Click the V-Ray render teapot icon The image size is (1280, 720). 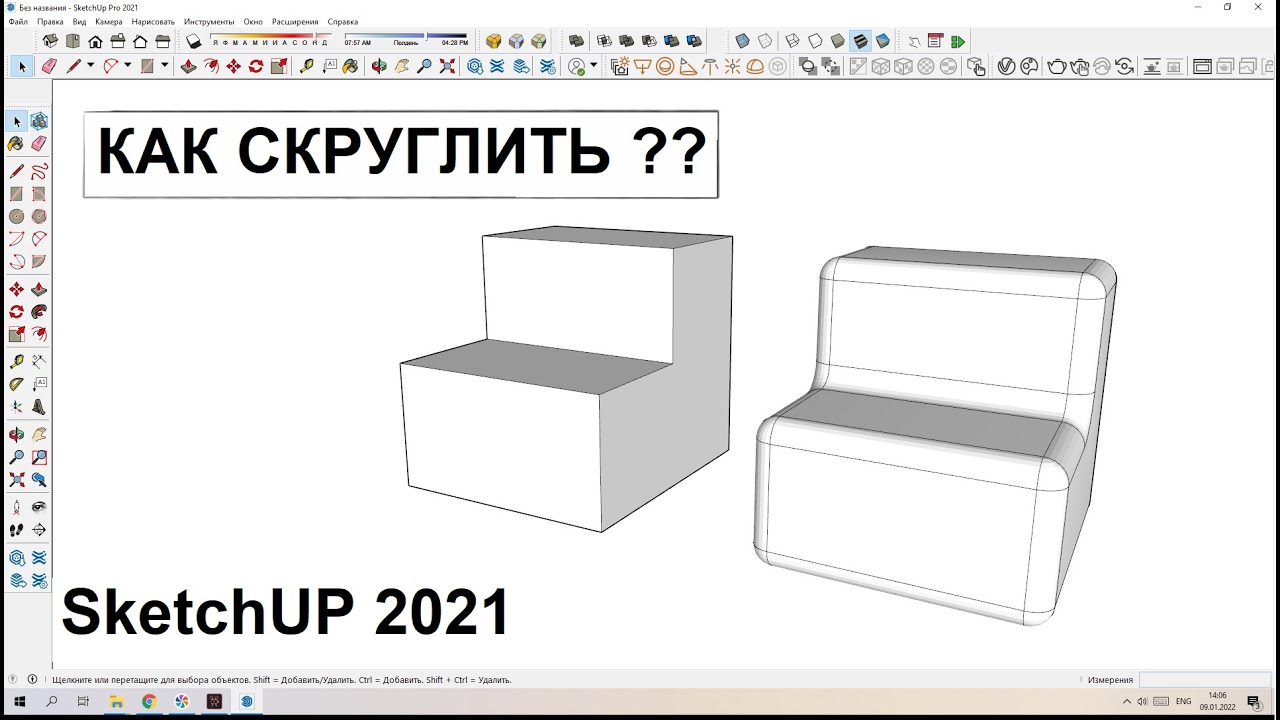coord(1056,67)
